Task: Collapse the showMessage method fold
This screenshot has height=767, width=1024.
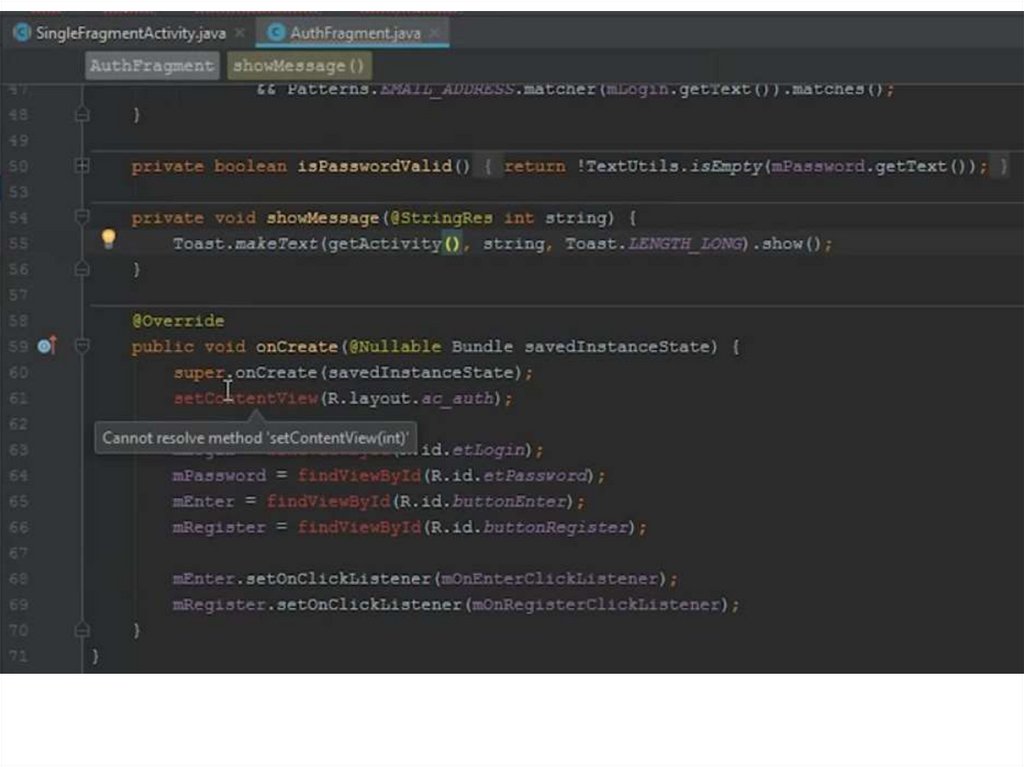Action: (x=83, y=217)
